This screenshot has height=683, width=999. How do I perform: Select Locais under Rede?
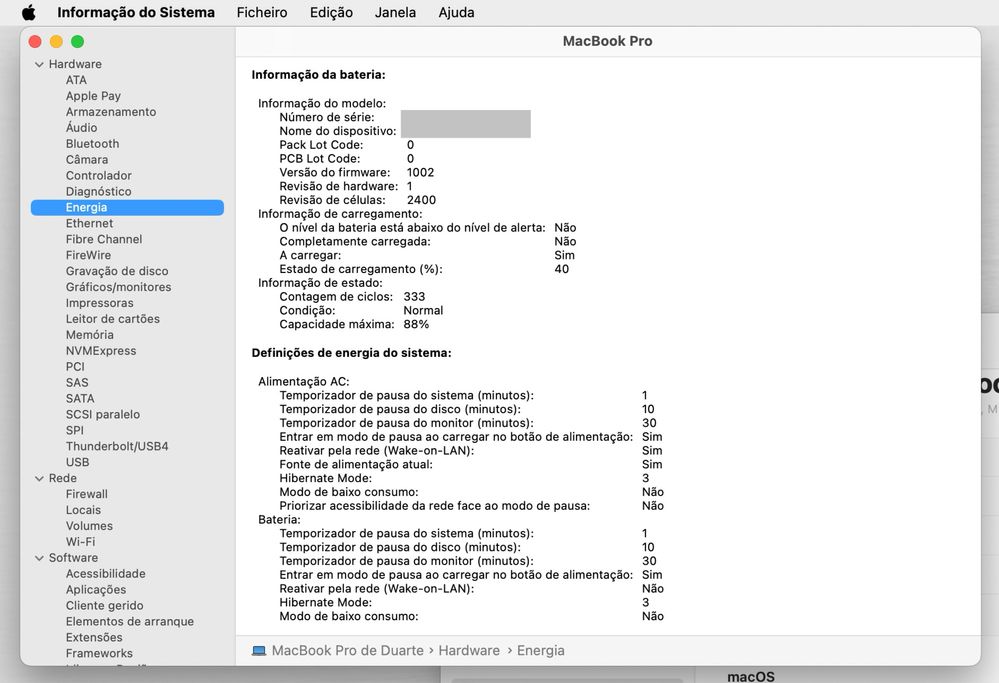(x=83, y=510)
